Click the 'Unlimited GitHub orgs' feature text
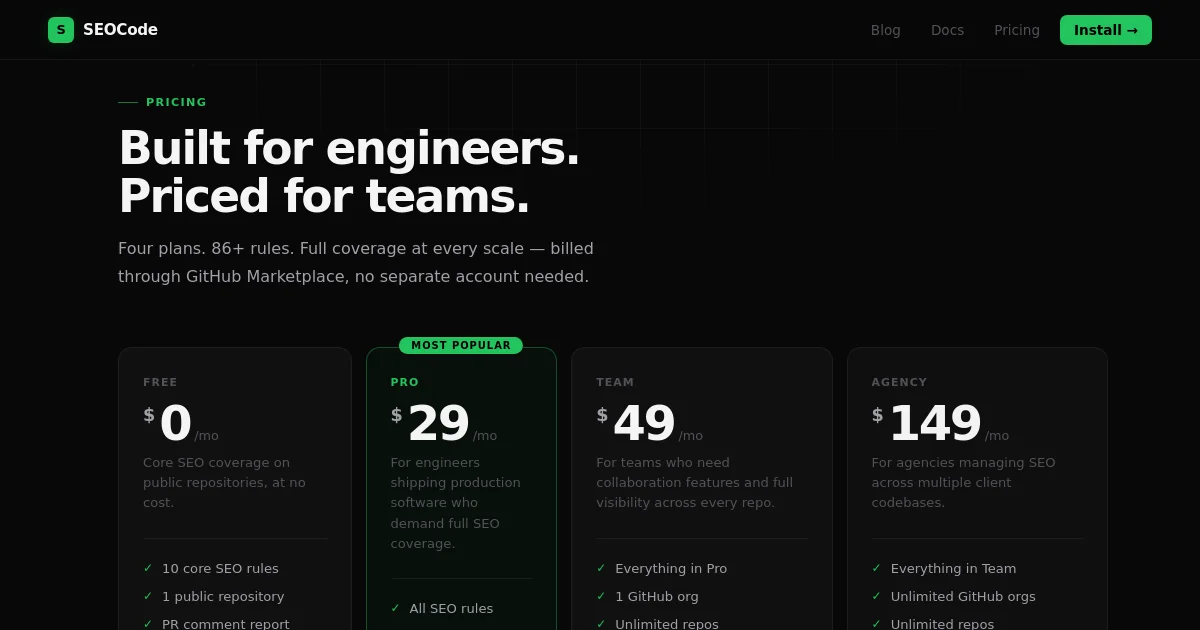1200x630 pixels. [963, 596]
